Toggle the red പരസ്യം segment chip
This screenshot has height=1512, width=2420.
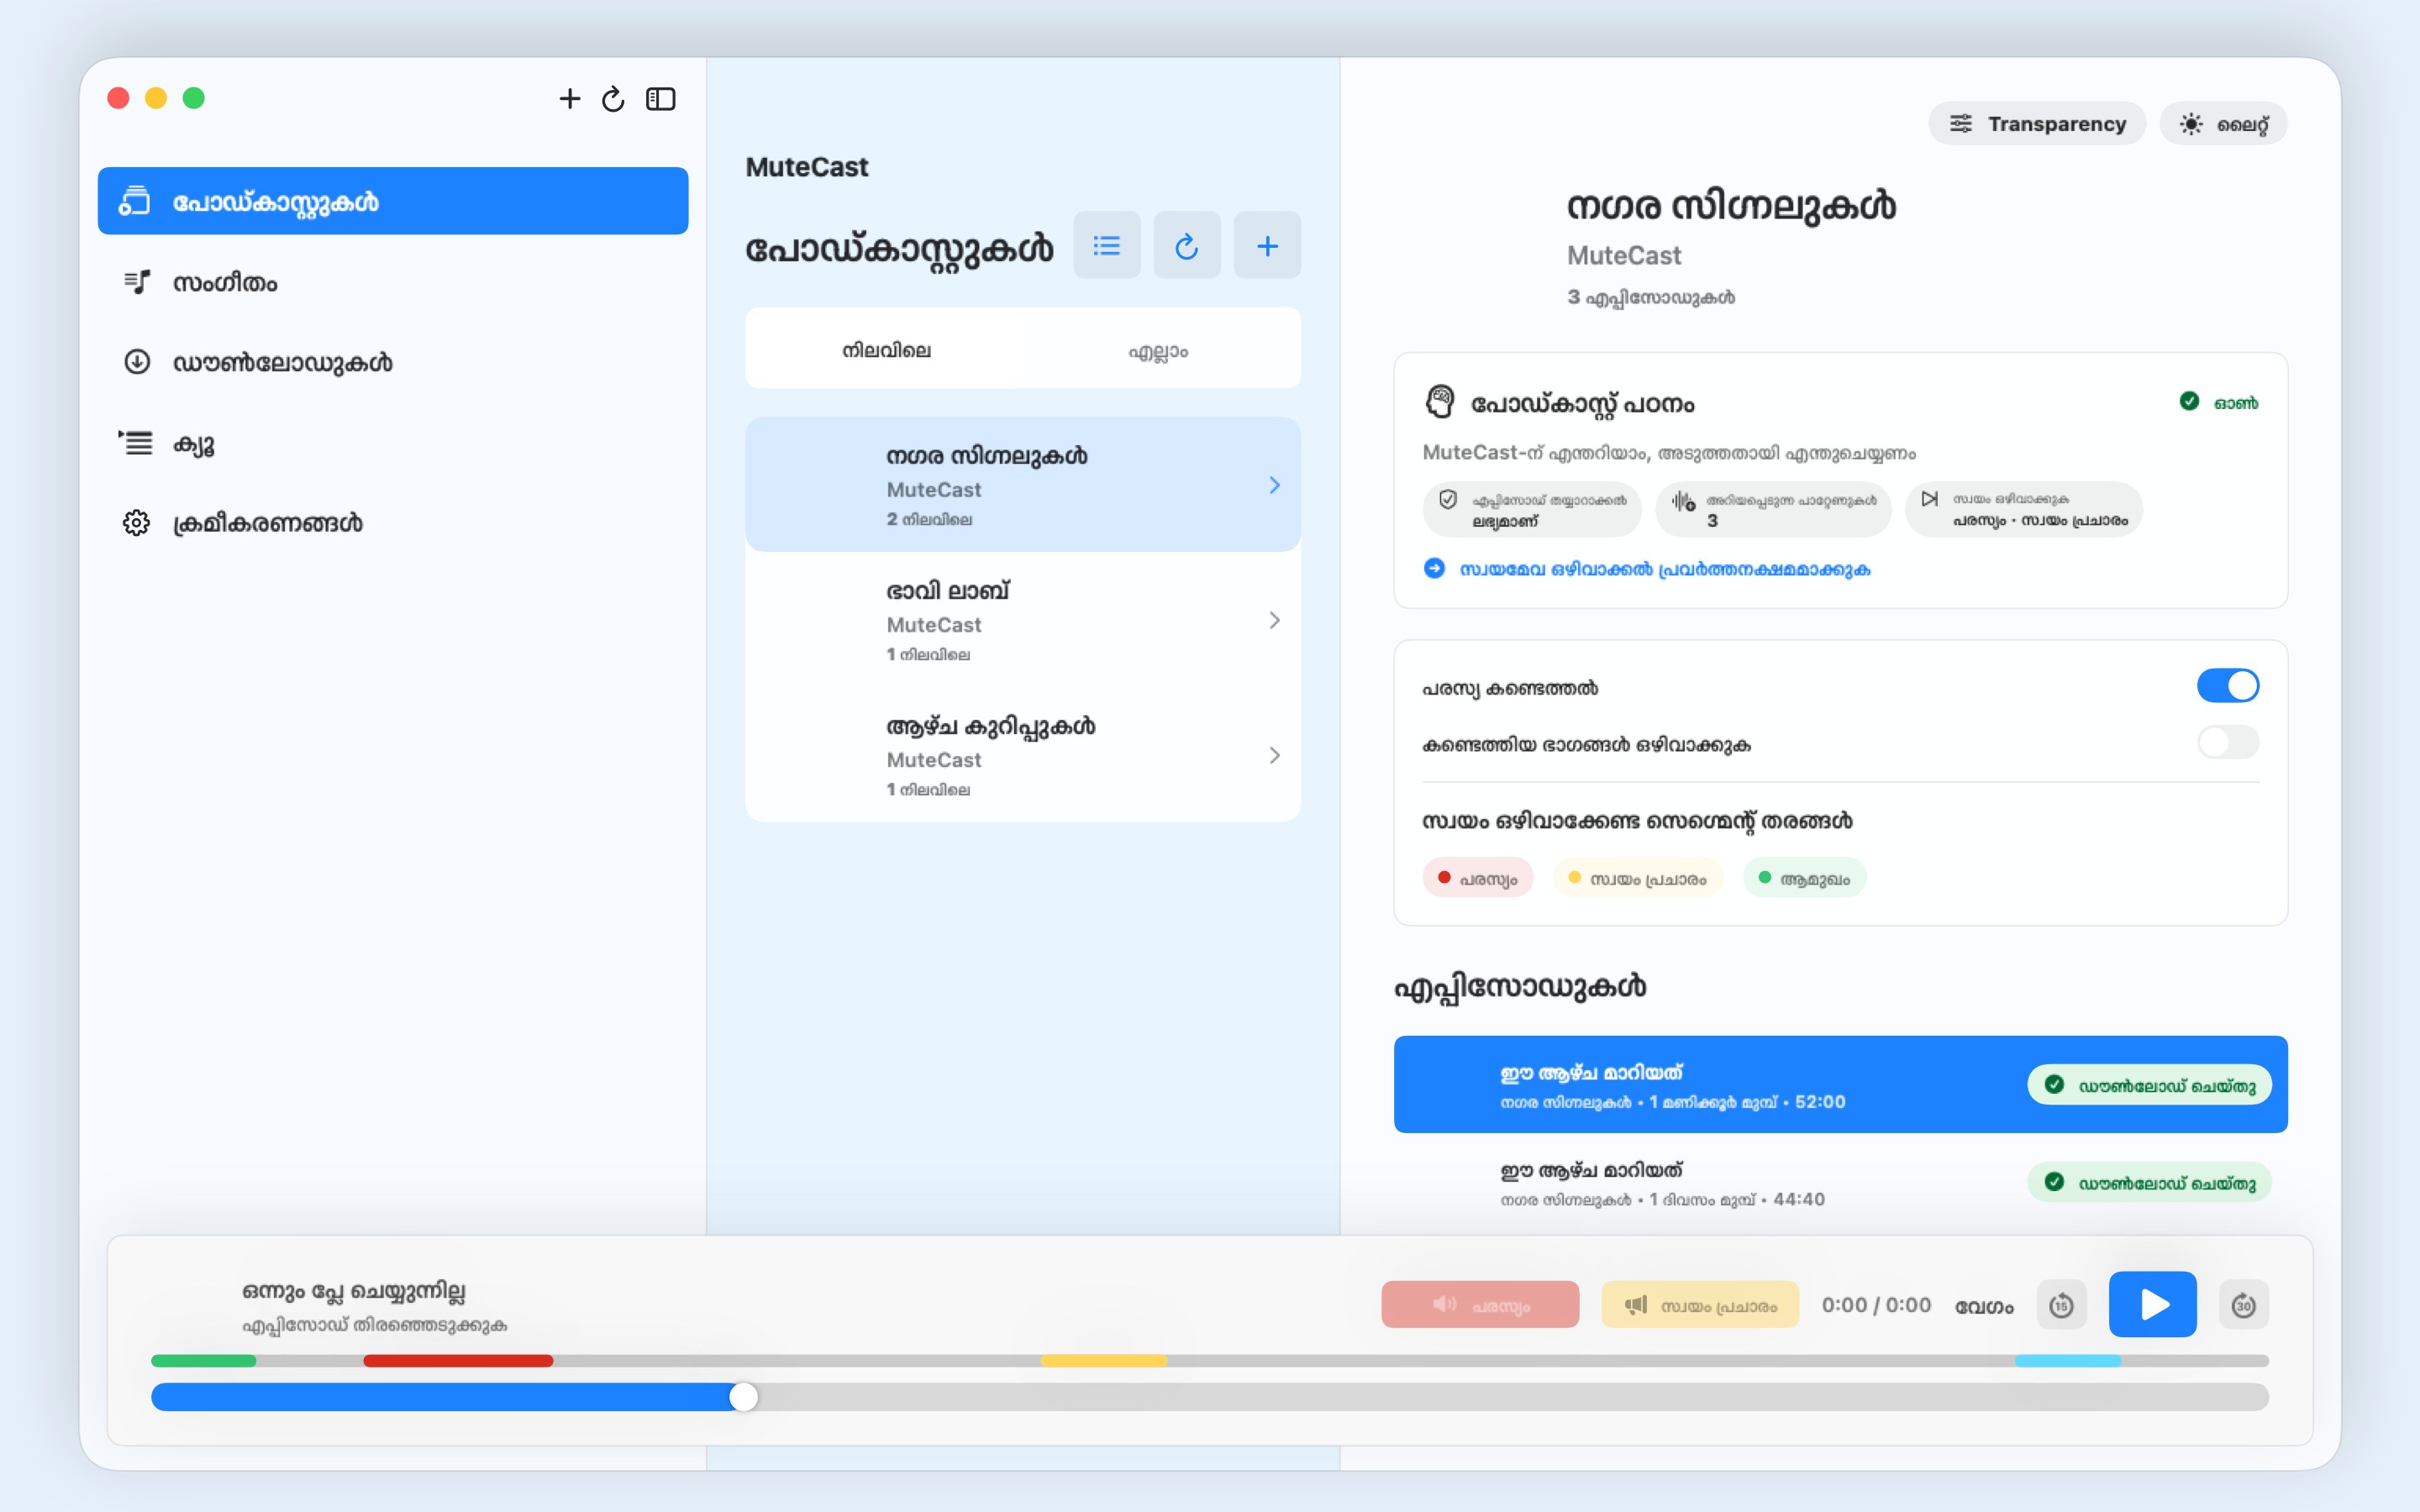point(1477,878)
